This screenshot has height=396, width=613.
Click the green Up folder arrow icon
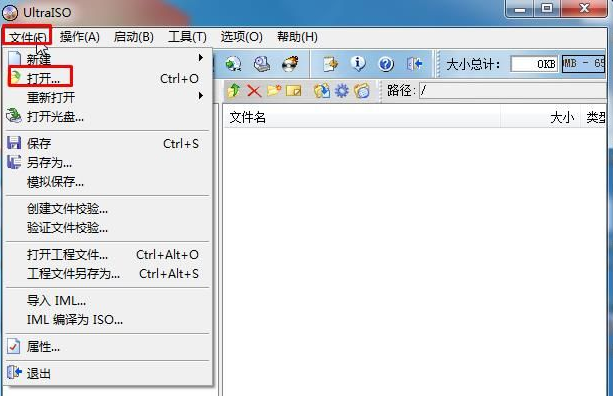coord(234,91)
